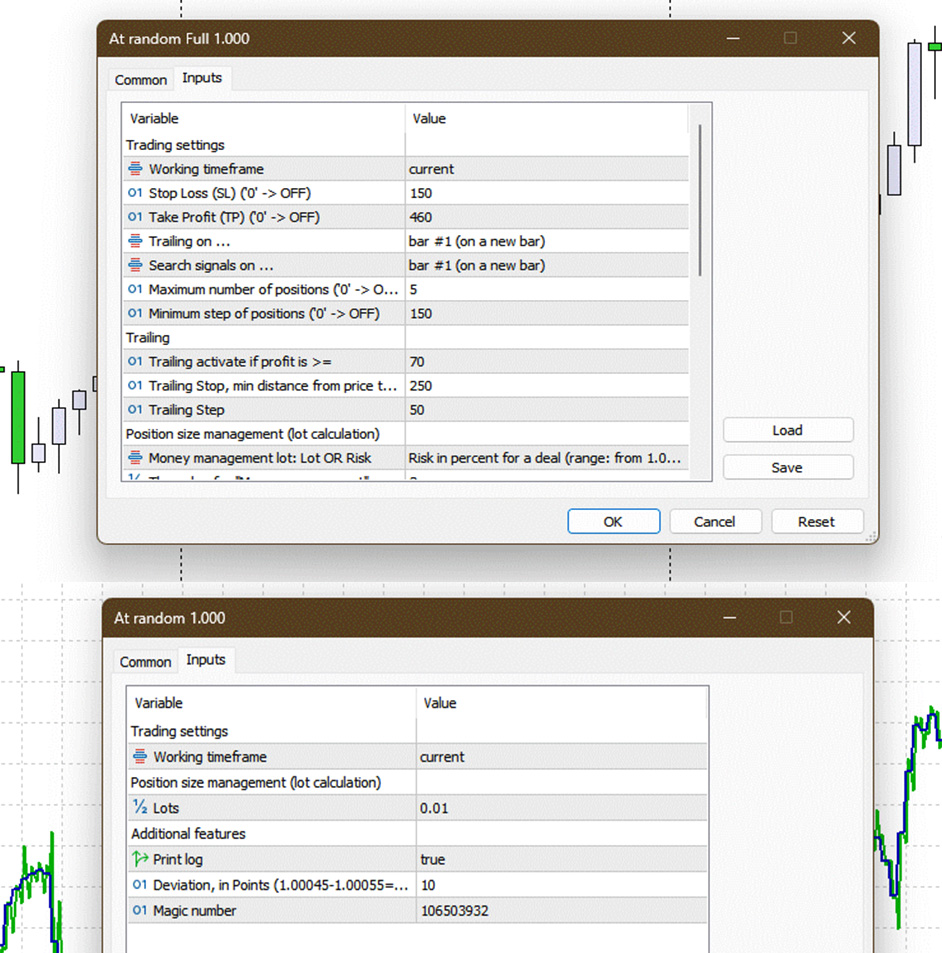Screen dimensions: 942x953
Task: Click the Trailing Stop min distance icon
Action: pyautogui.click(x=135, y=385)
